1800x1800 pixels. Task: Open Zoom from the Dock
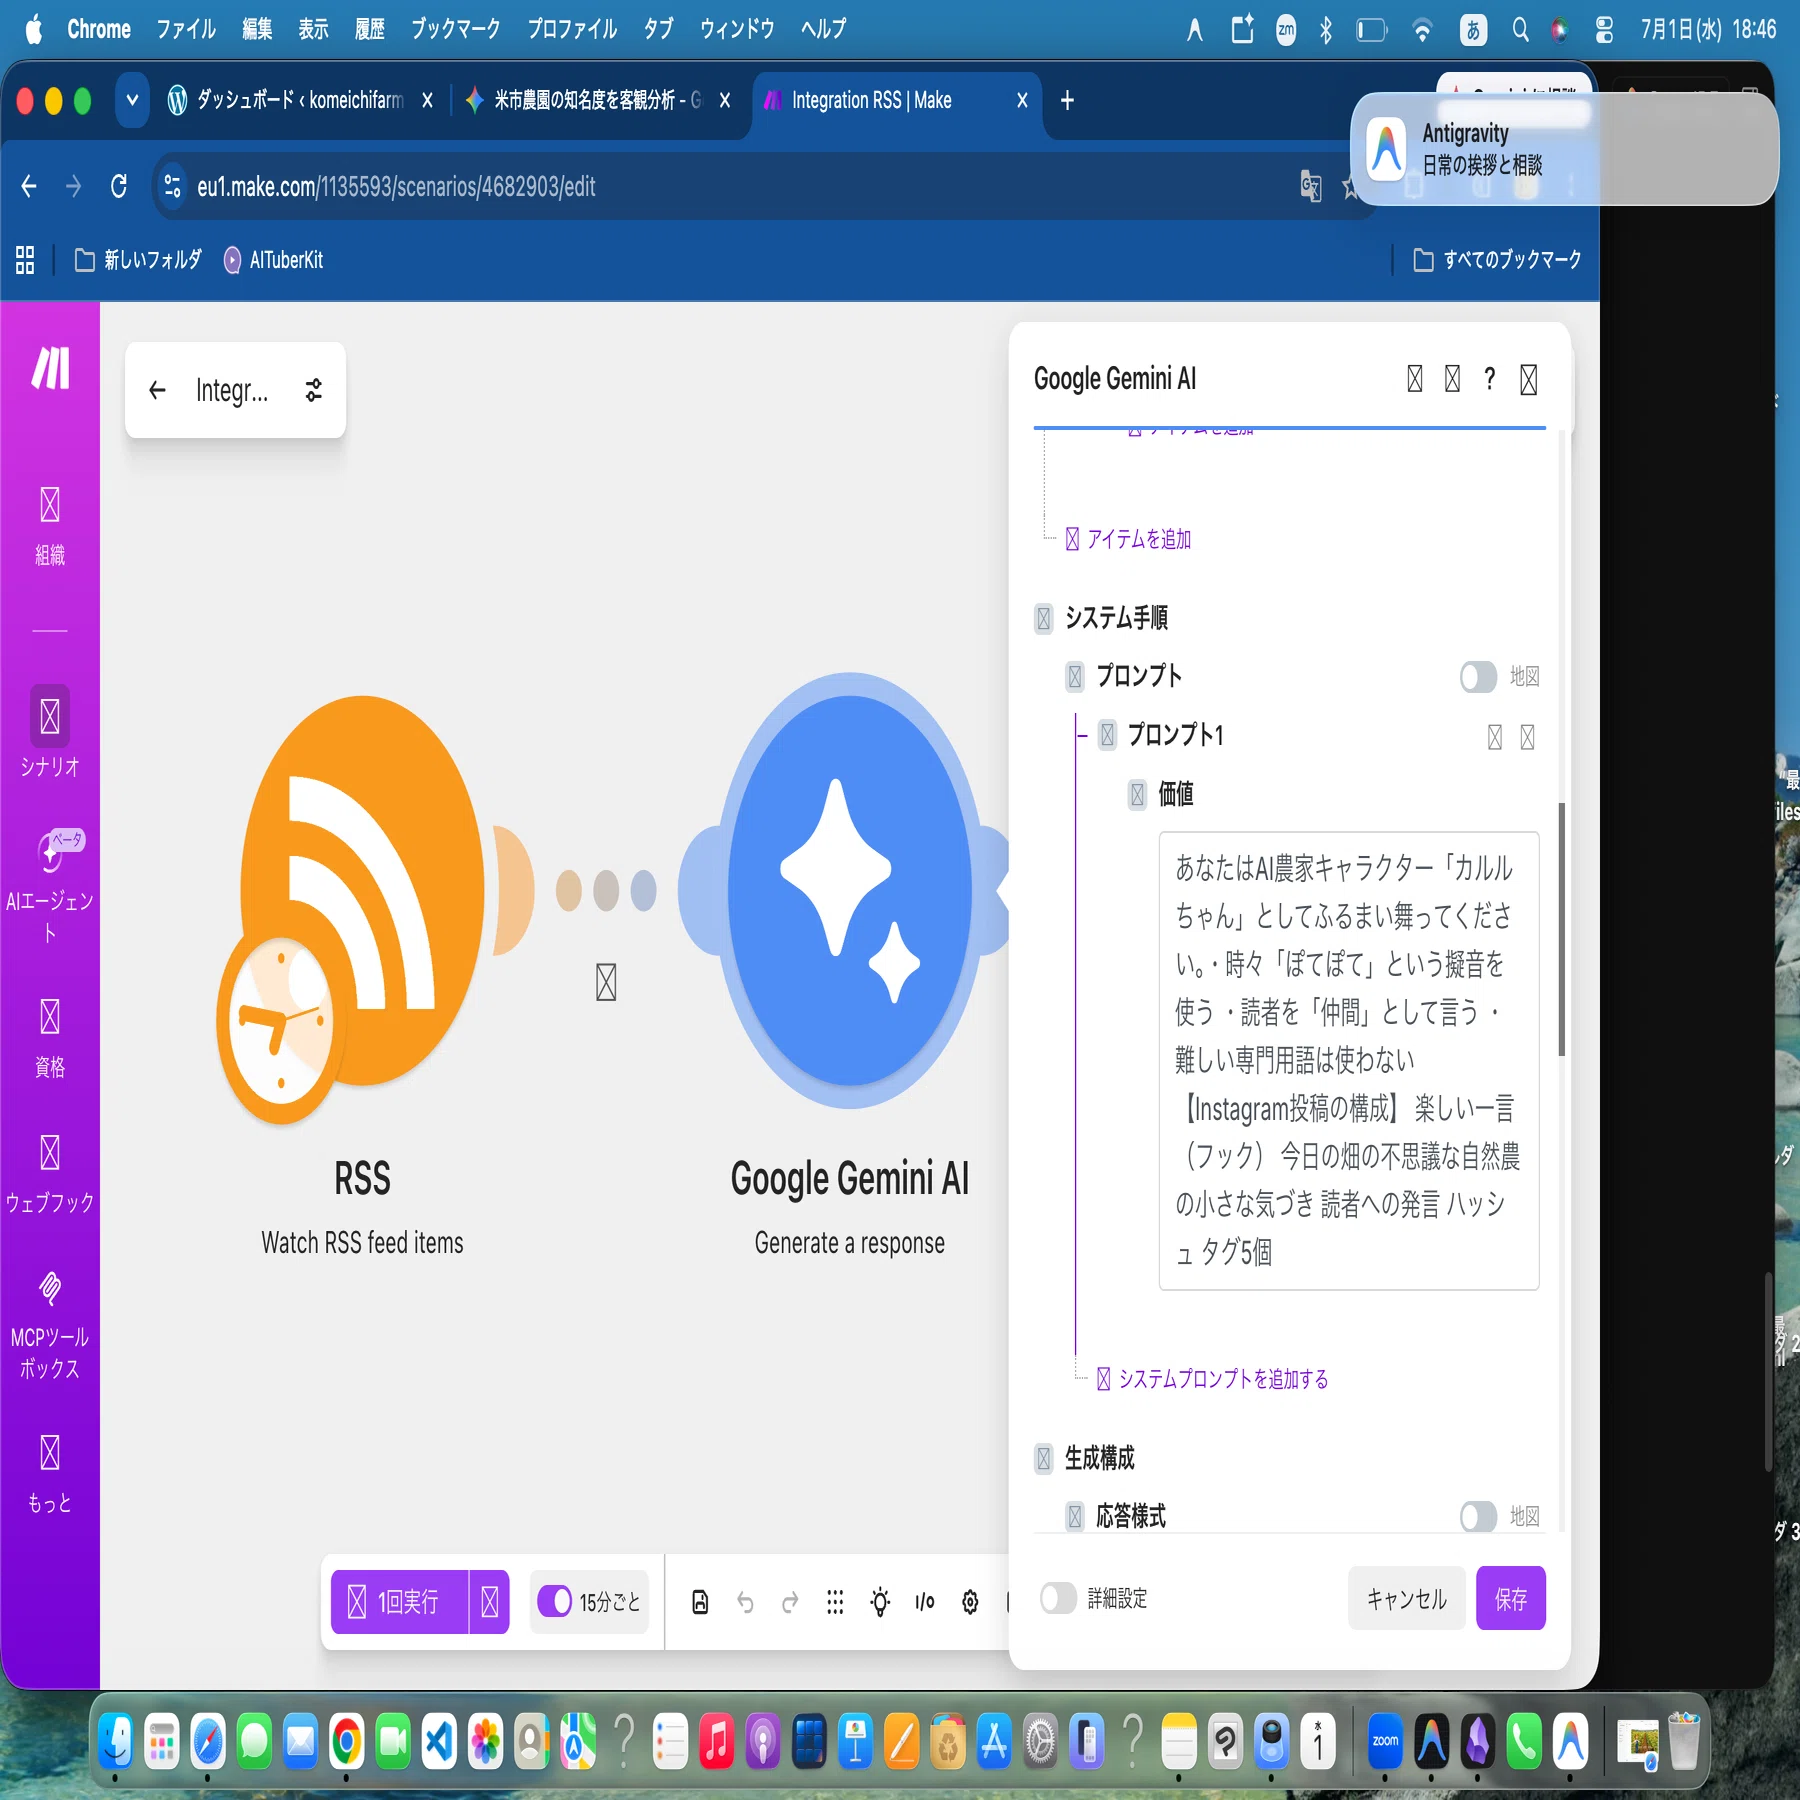(1385, 1741)
